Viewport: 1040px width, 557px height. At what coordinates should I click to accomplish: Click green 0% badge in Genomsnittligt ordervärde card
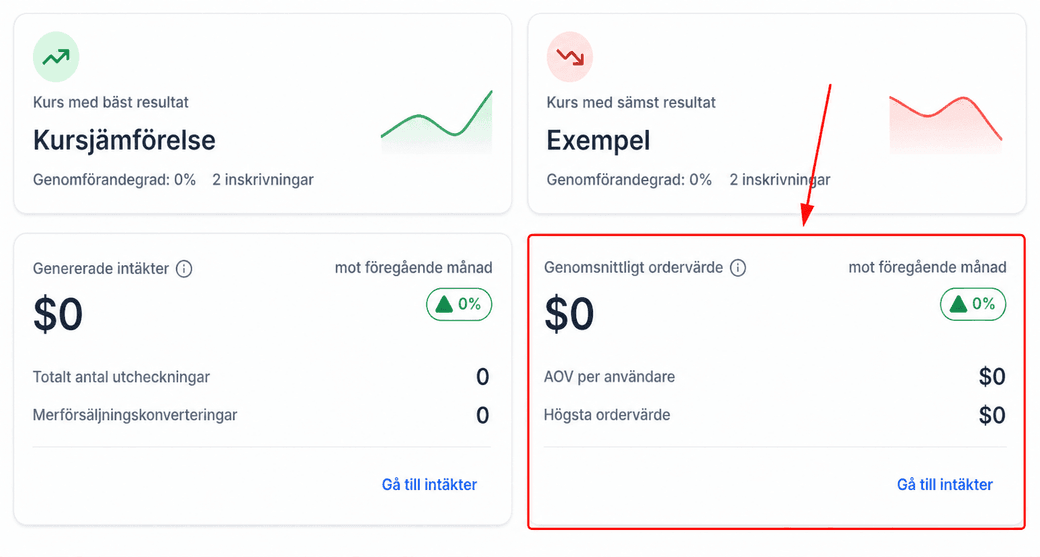tap(973, 304)
